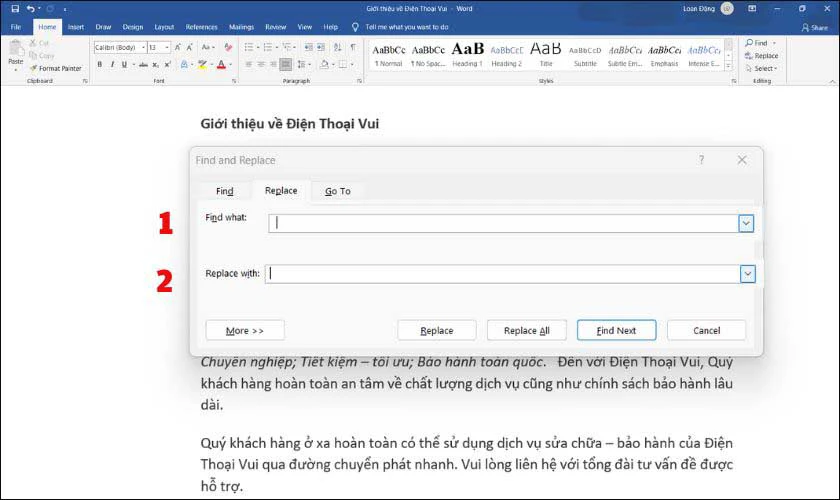Expand the Replace with dropdown arrow
The height and width of the screenshot is (500, 840).
[x=747, y=274]
